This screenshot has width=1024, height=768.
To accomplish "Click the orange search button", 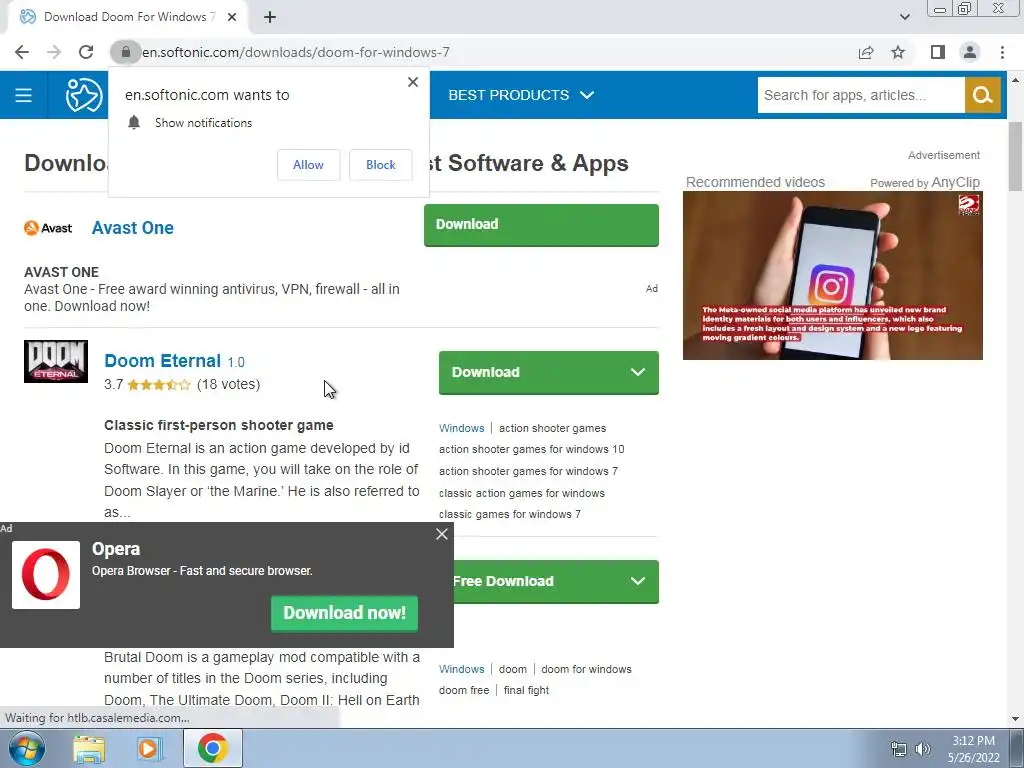I will pyautogui.click(x=982, y=95).
